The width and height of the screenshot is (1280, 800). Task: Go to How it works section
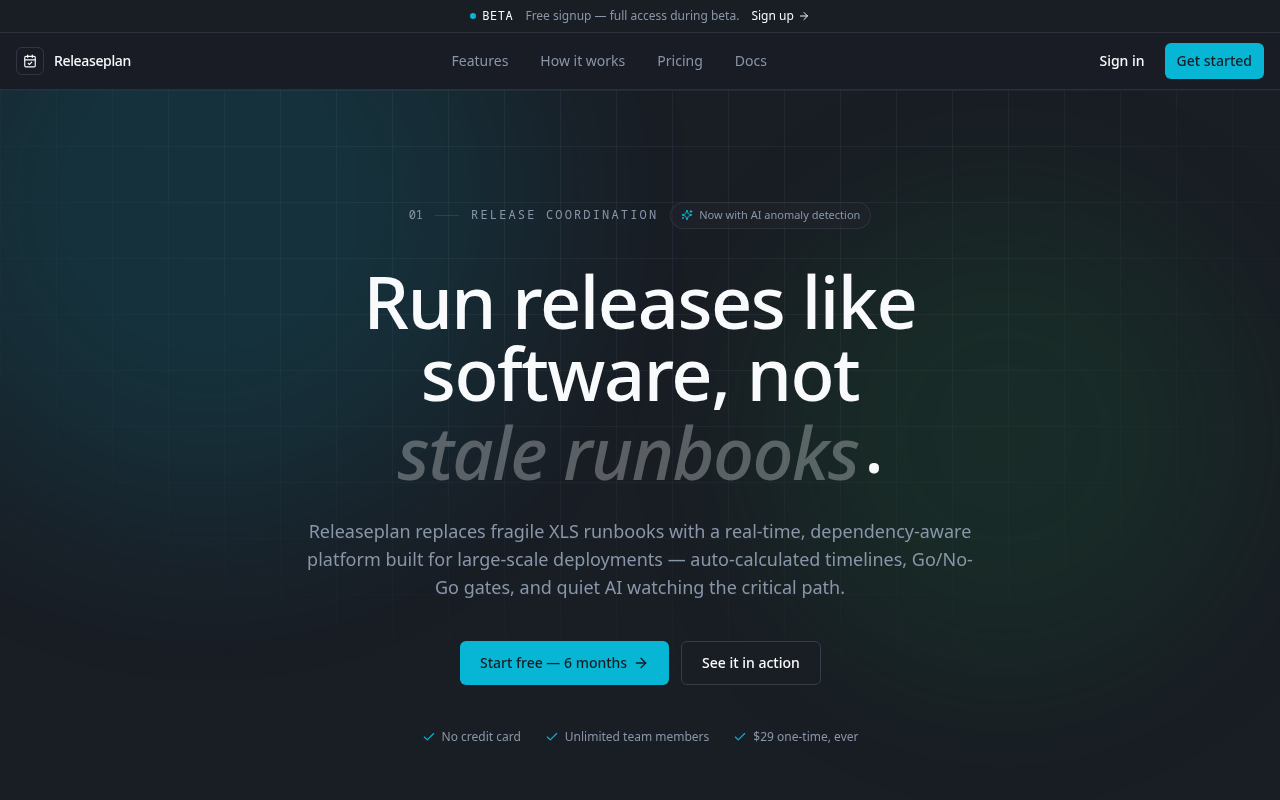tap(583, 61)
